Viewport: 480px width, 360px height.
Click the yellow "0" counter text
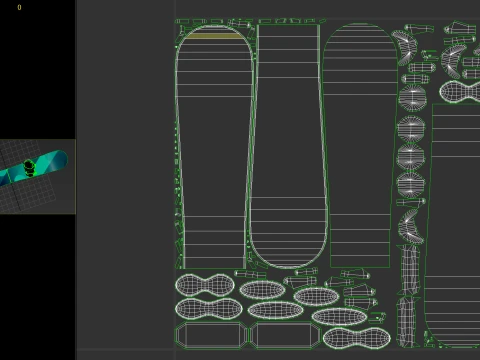point(19,7)
